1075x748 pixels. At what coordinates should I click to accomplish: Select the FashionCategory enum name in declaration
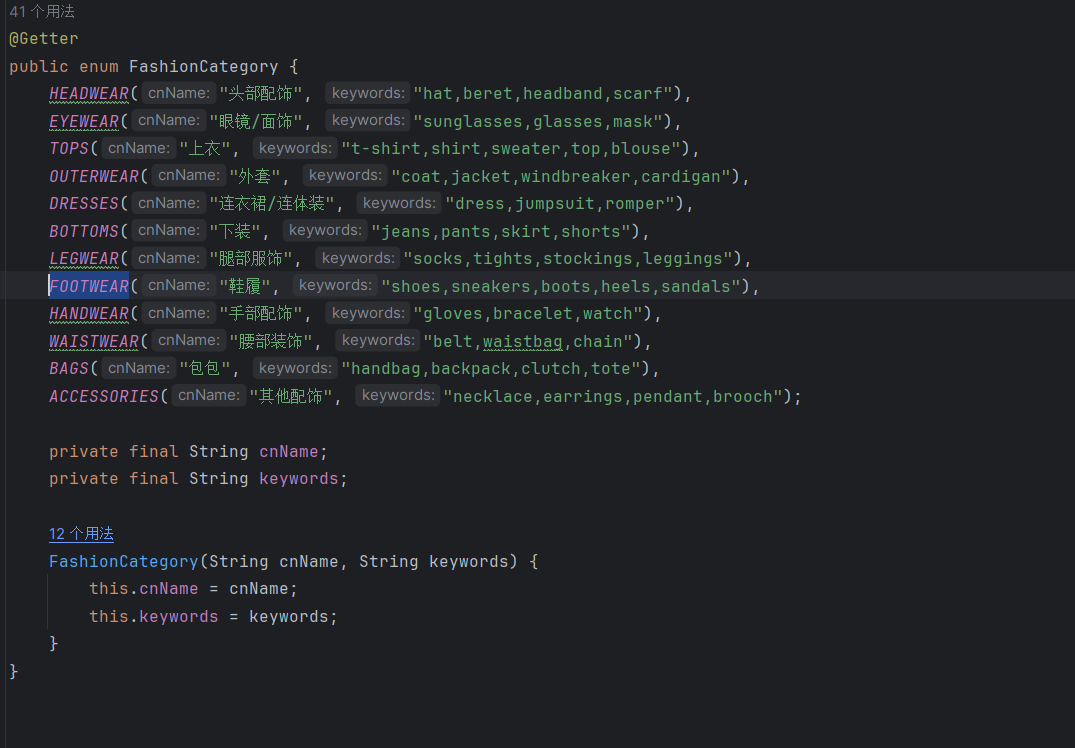click(204, 67)
